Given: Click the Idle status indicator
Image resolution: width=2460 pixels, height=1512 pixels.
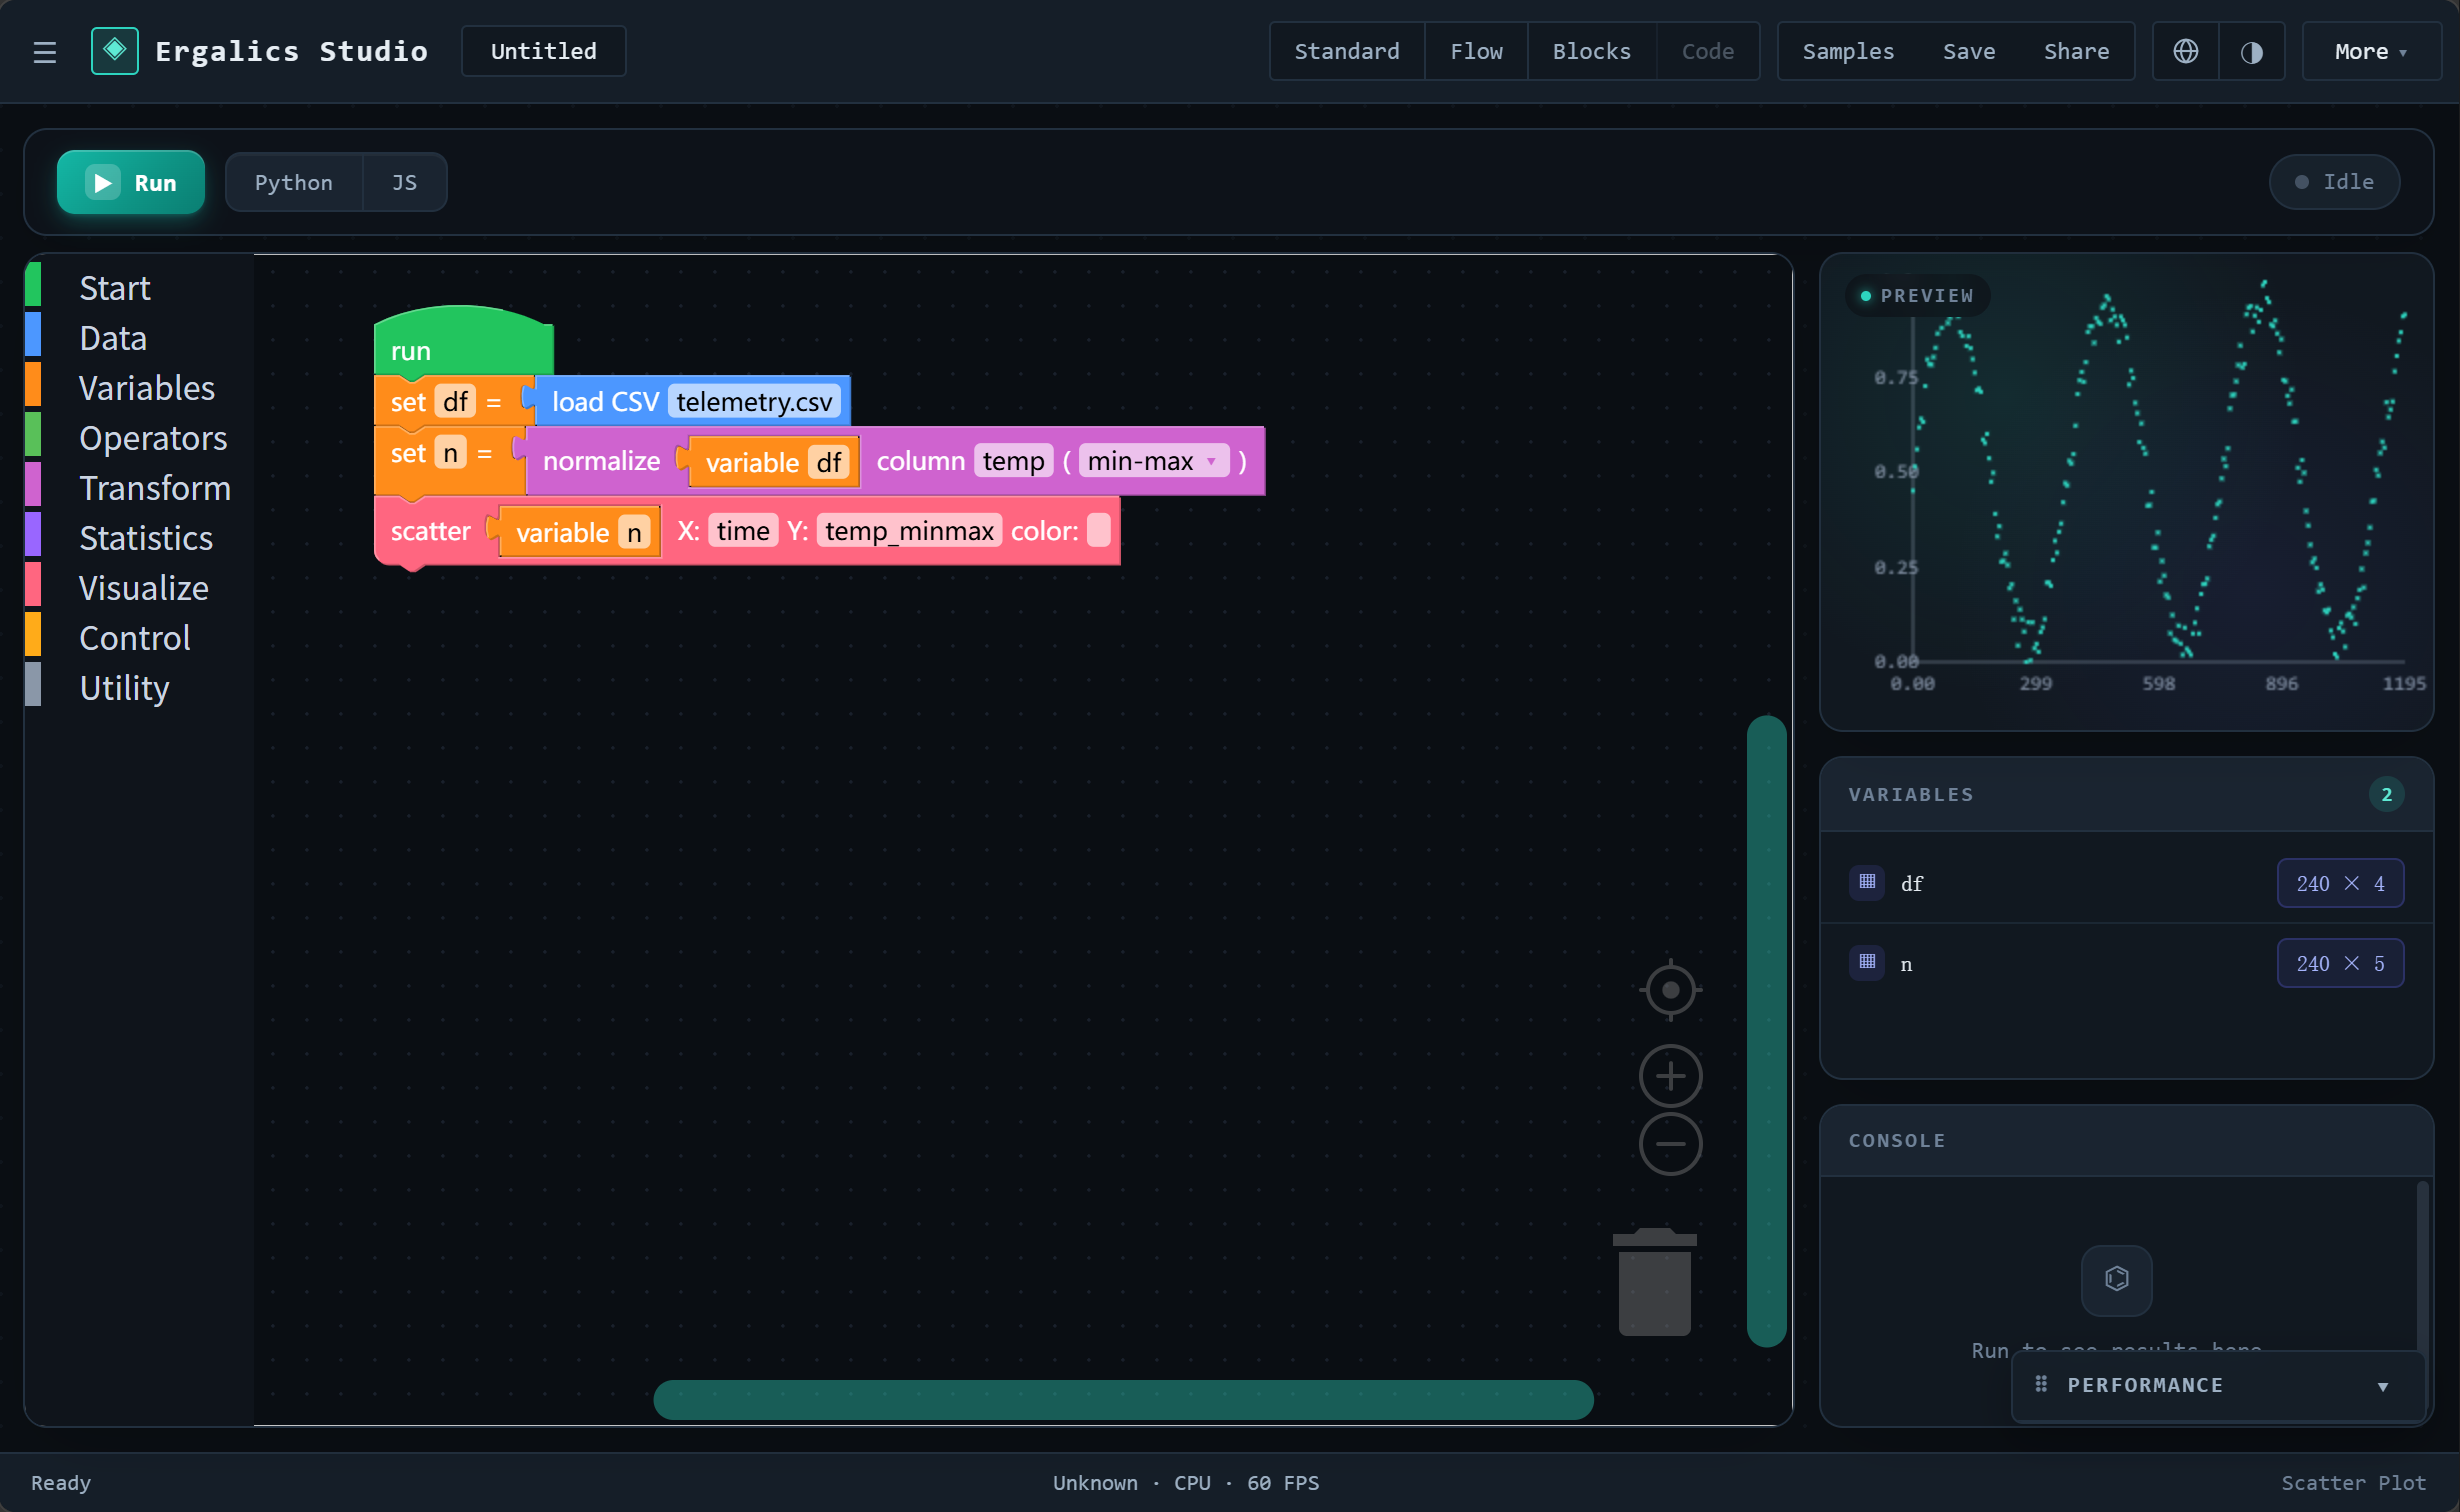Looking at the screenshot, I should click(2334, 182).
